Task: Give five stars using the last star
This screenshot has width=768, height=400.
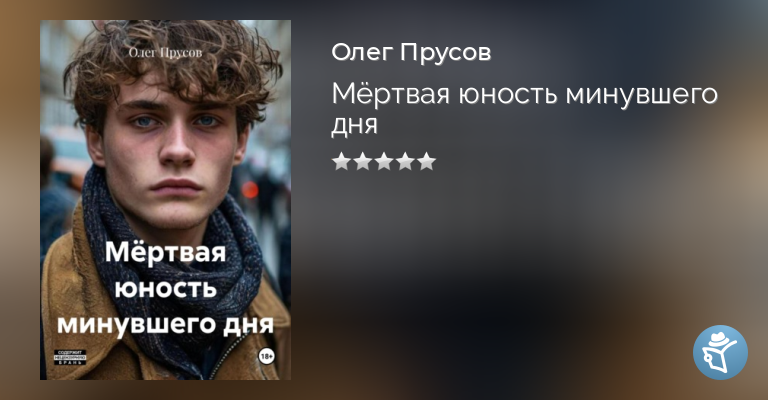Action: tap(427, 161)
